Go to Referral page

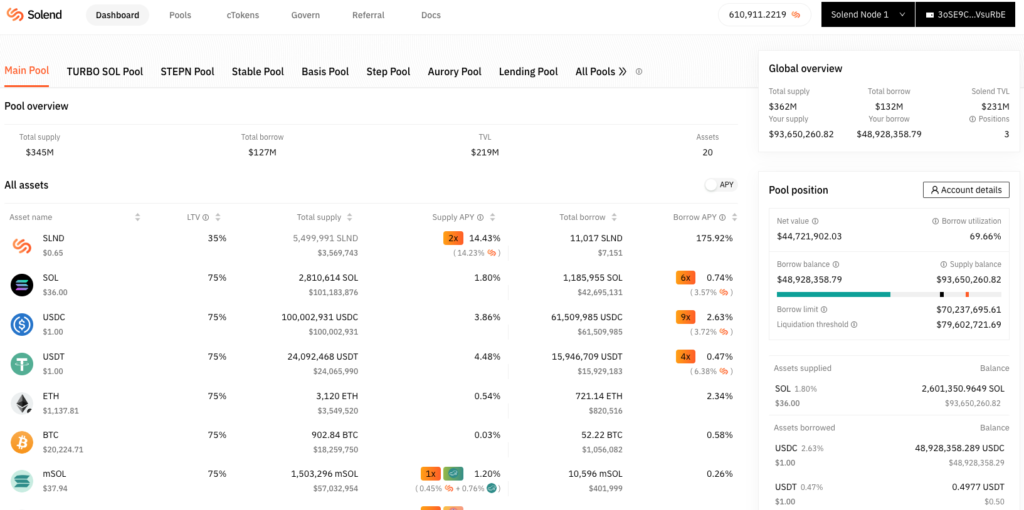(x=368, y=15)
